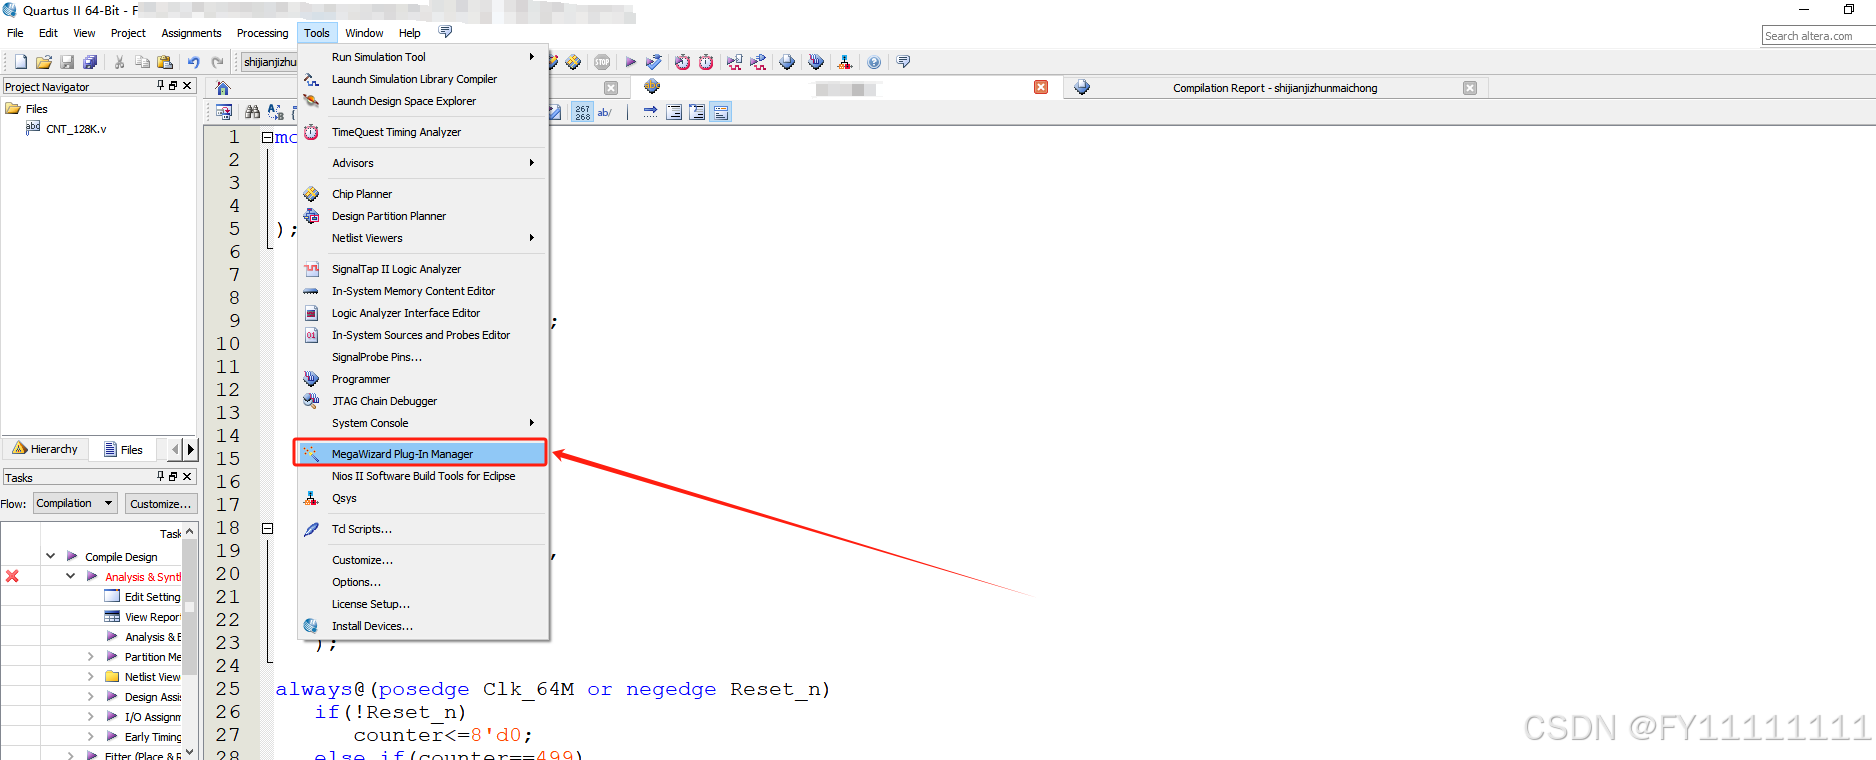Screen dimensions: 1876x760
Task: Collapse the Compile Design task
Action: [x=50, y=556]
